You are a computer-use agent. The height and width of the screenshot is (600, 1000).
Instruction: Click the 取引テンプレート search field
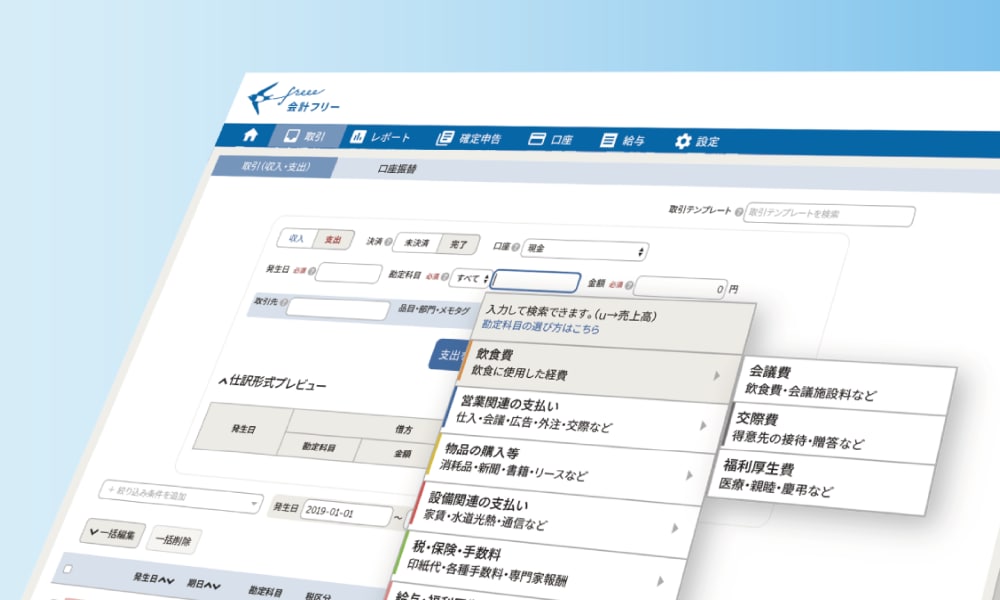829,215
